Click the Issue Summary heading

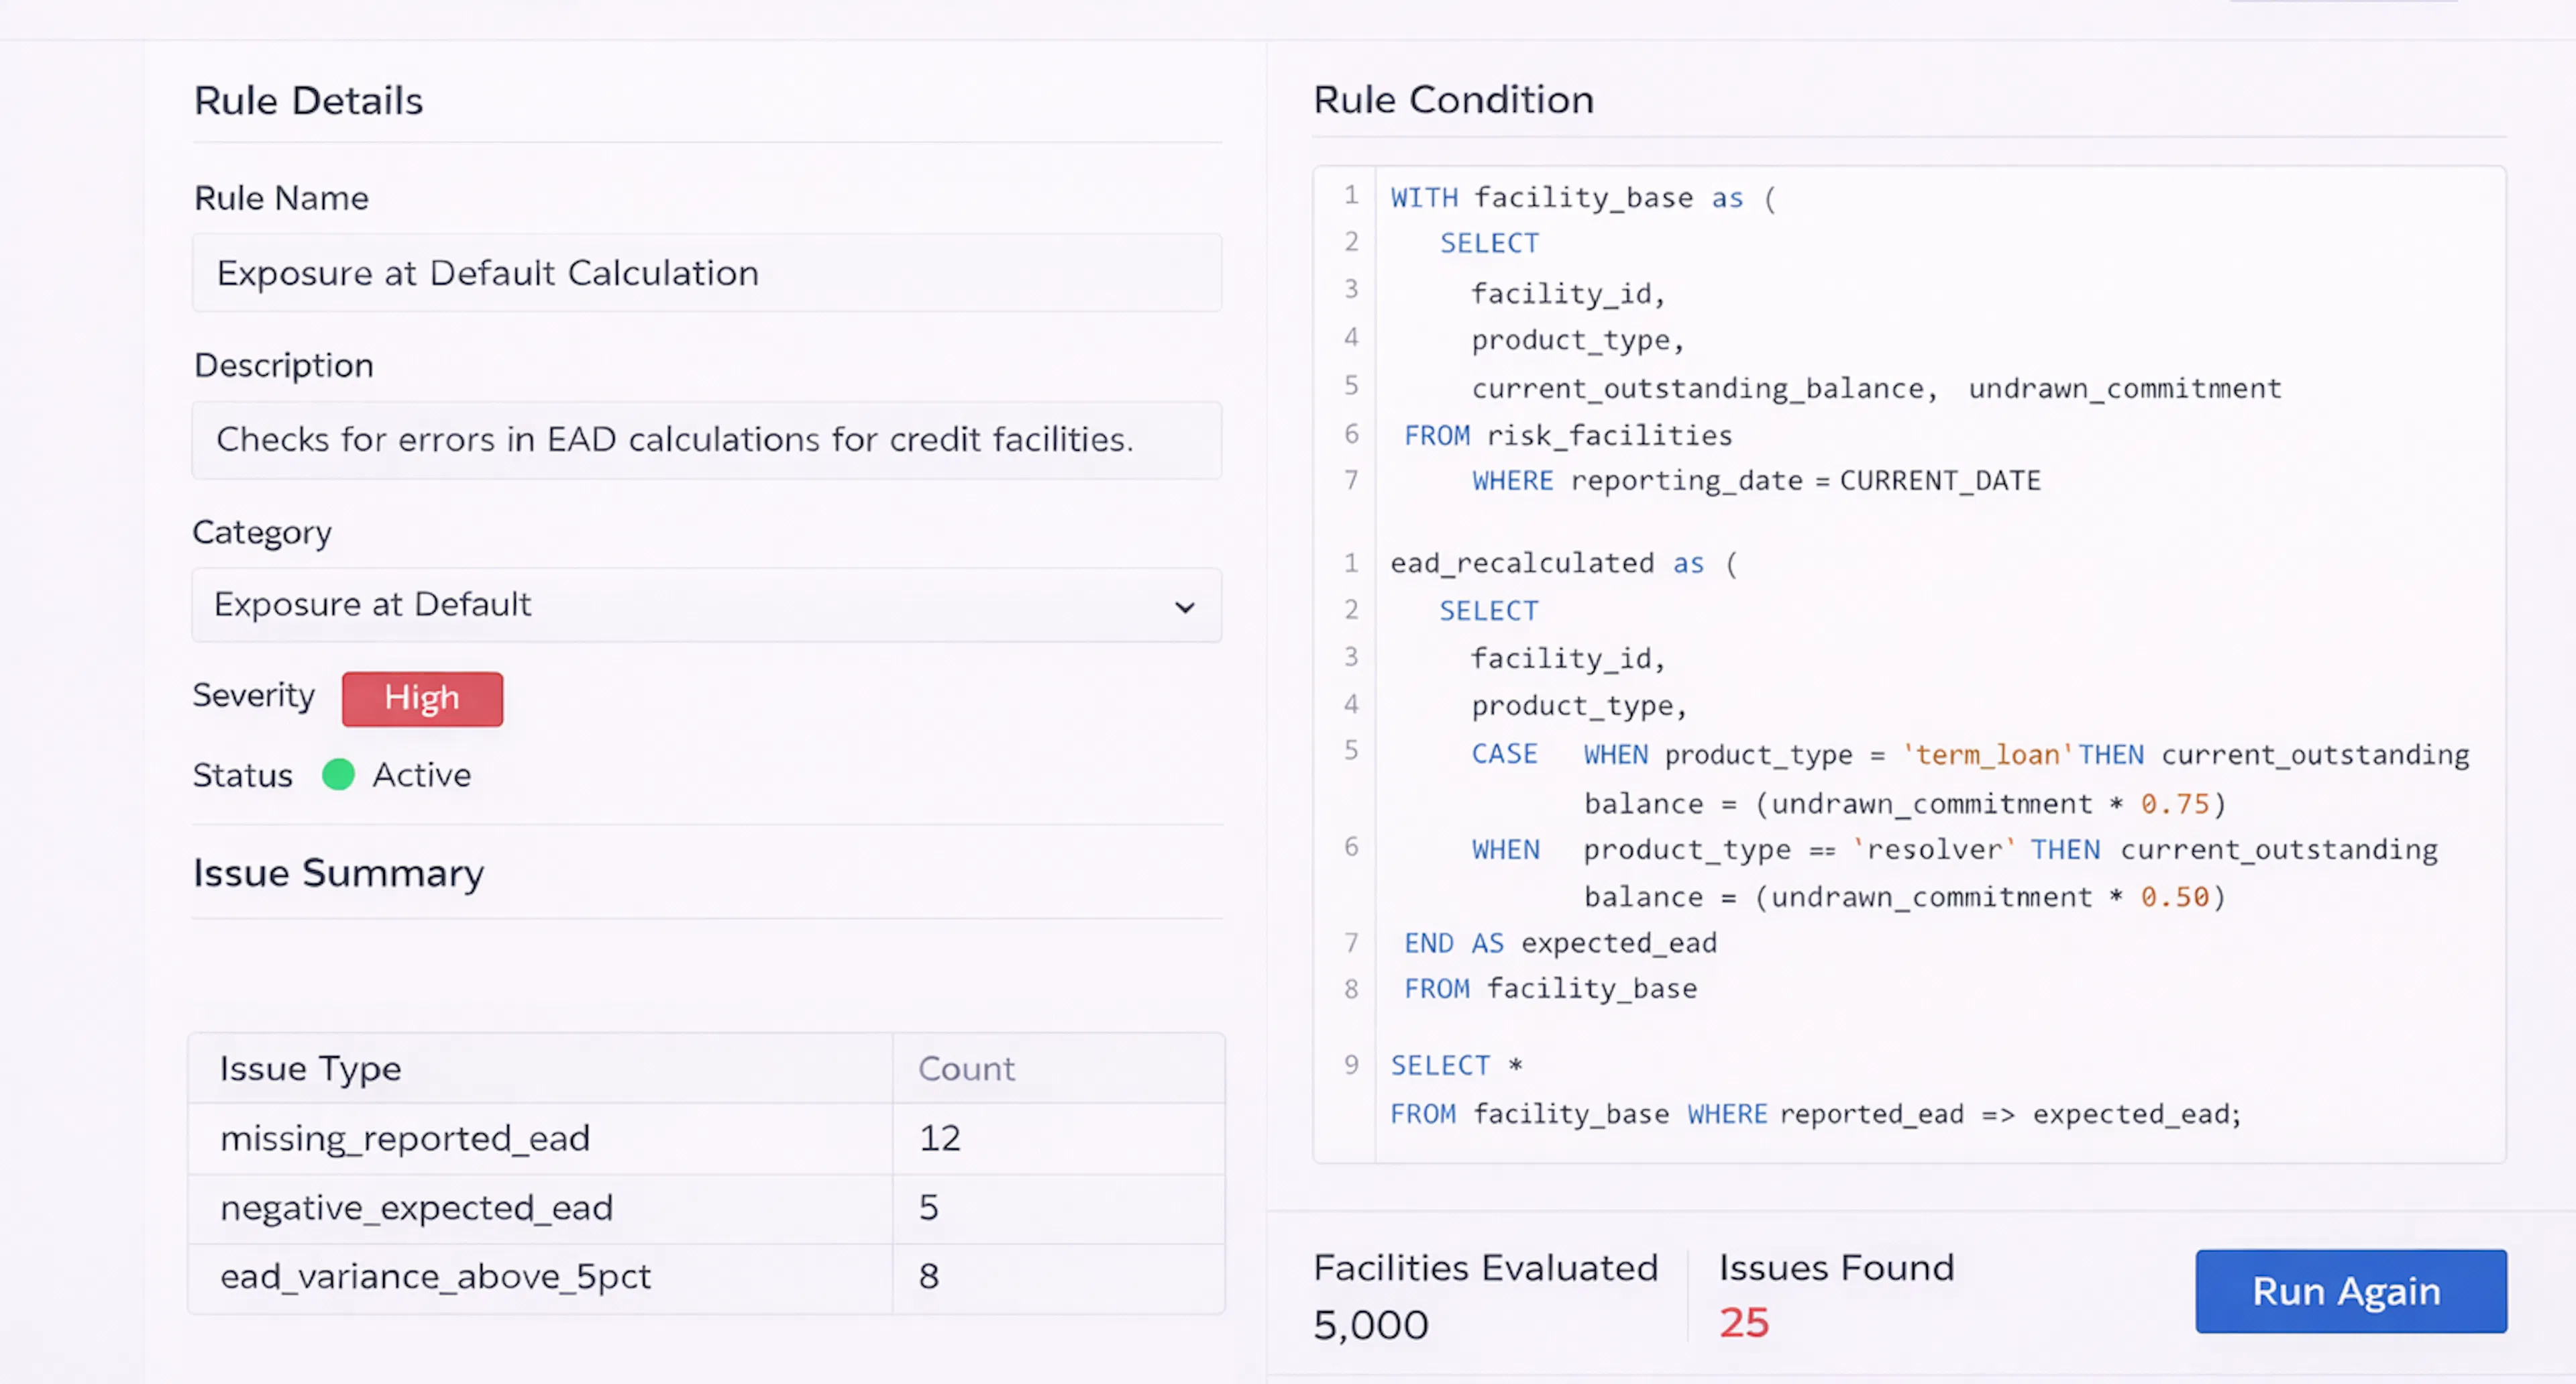[337, 872]
